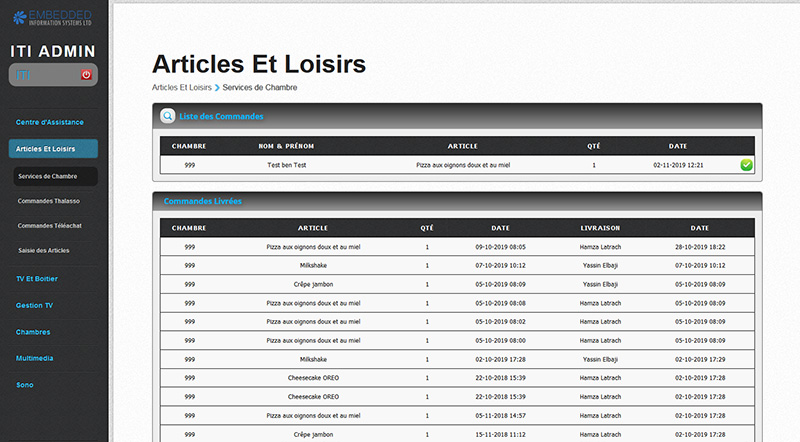Image resolution: width=800 pixels, height=442 pixels.
Task: Click the Commandes Livrées panel header
Action: pyautogui.click(x=202, y=202)
